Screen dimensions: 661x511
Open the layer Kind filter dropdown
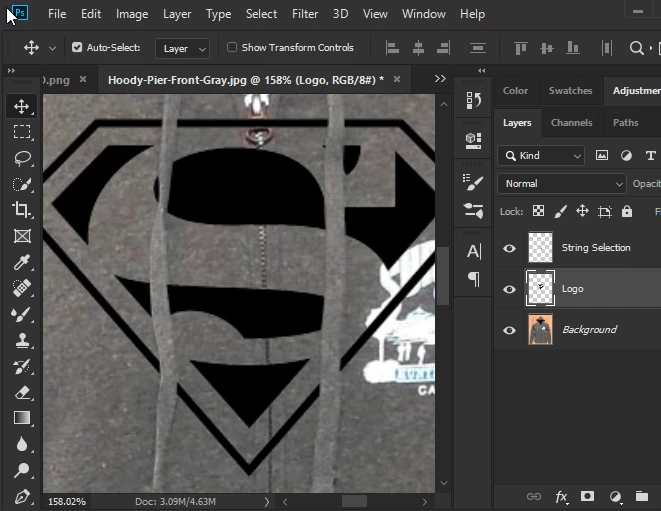pos(541,156)
